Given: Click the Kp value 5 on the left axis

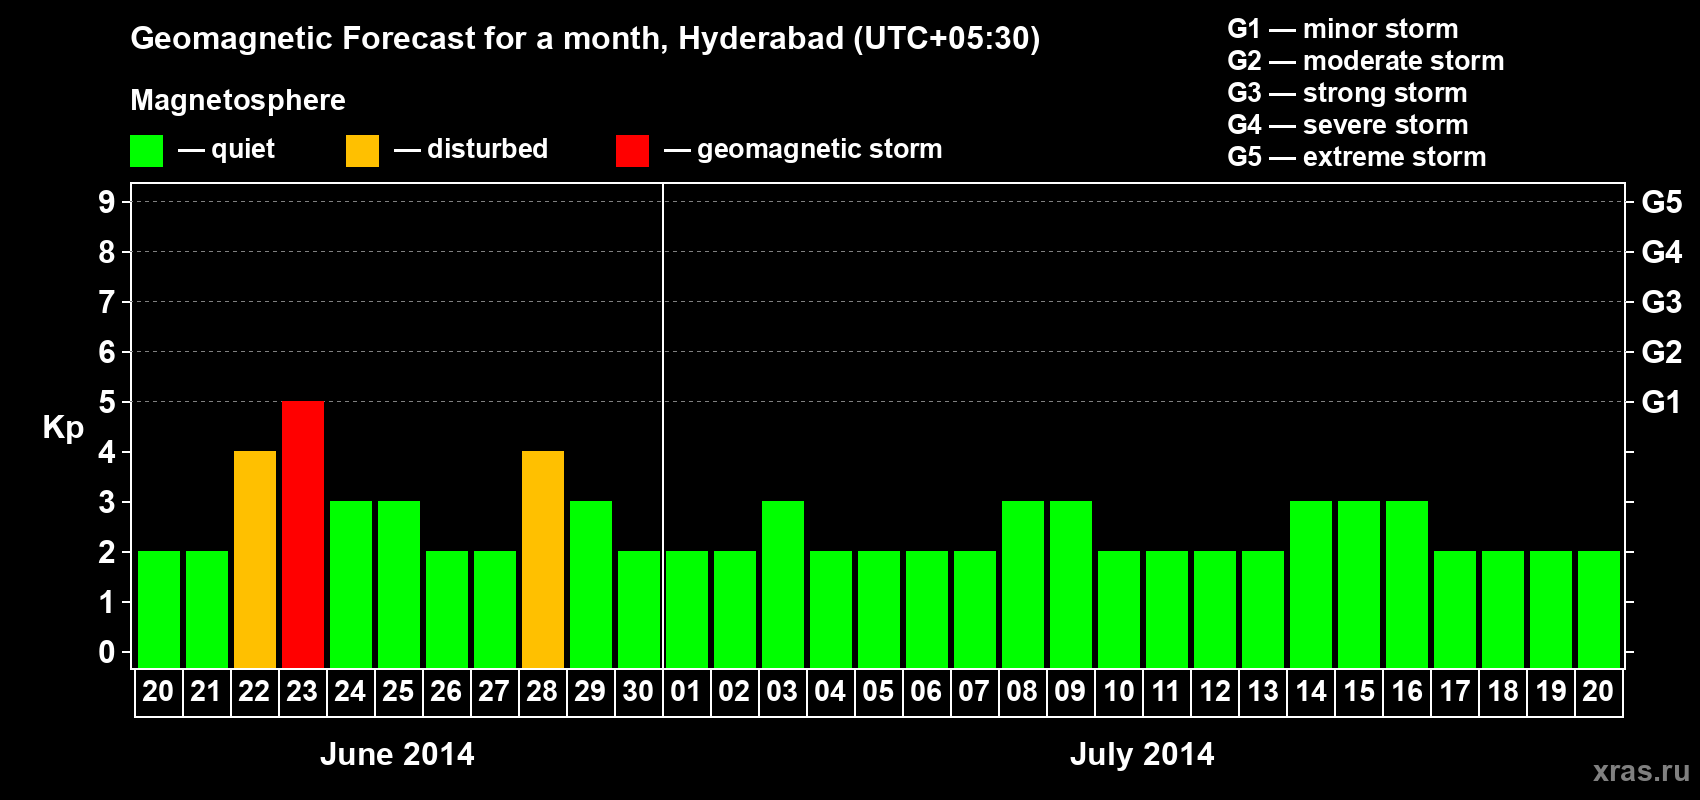Looking at the screenshot, I should (107, 402).
